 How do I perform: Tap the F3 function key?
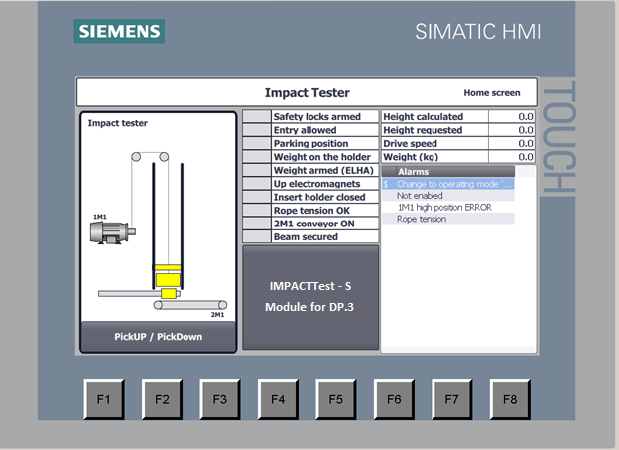tap(220, 399)
